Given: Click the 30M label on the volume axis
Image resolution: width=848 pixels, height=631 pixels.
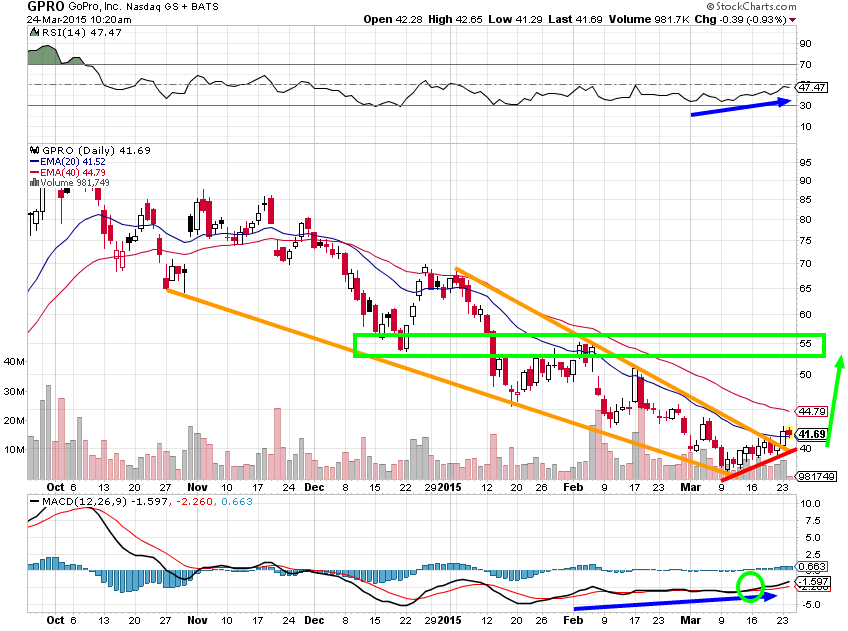Looking at the screenshot, I should tap(14, 391).
